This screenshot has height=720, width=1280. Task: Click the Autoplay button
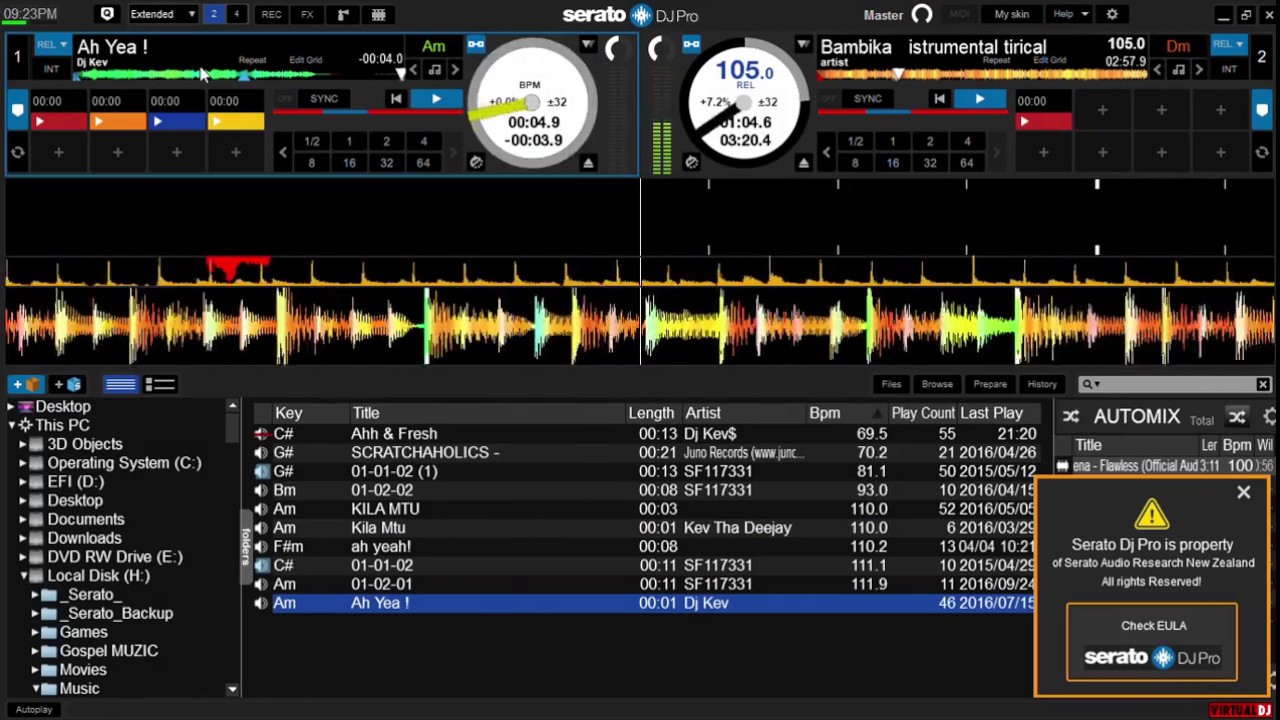pos(34,709)
